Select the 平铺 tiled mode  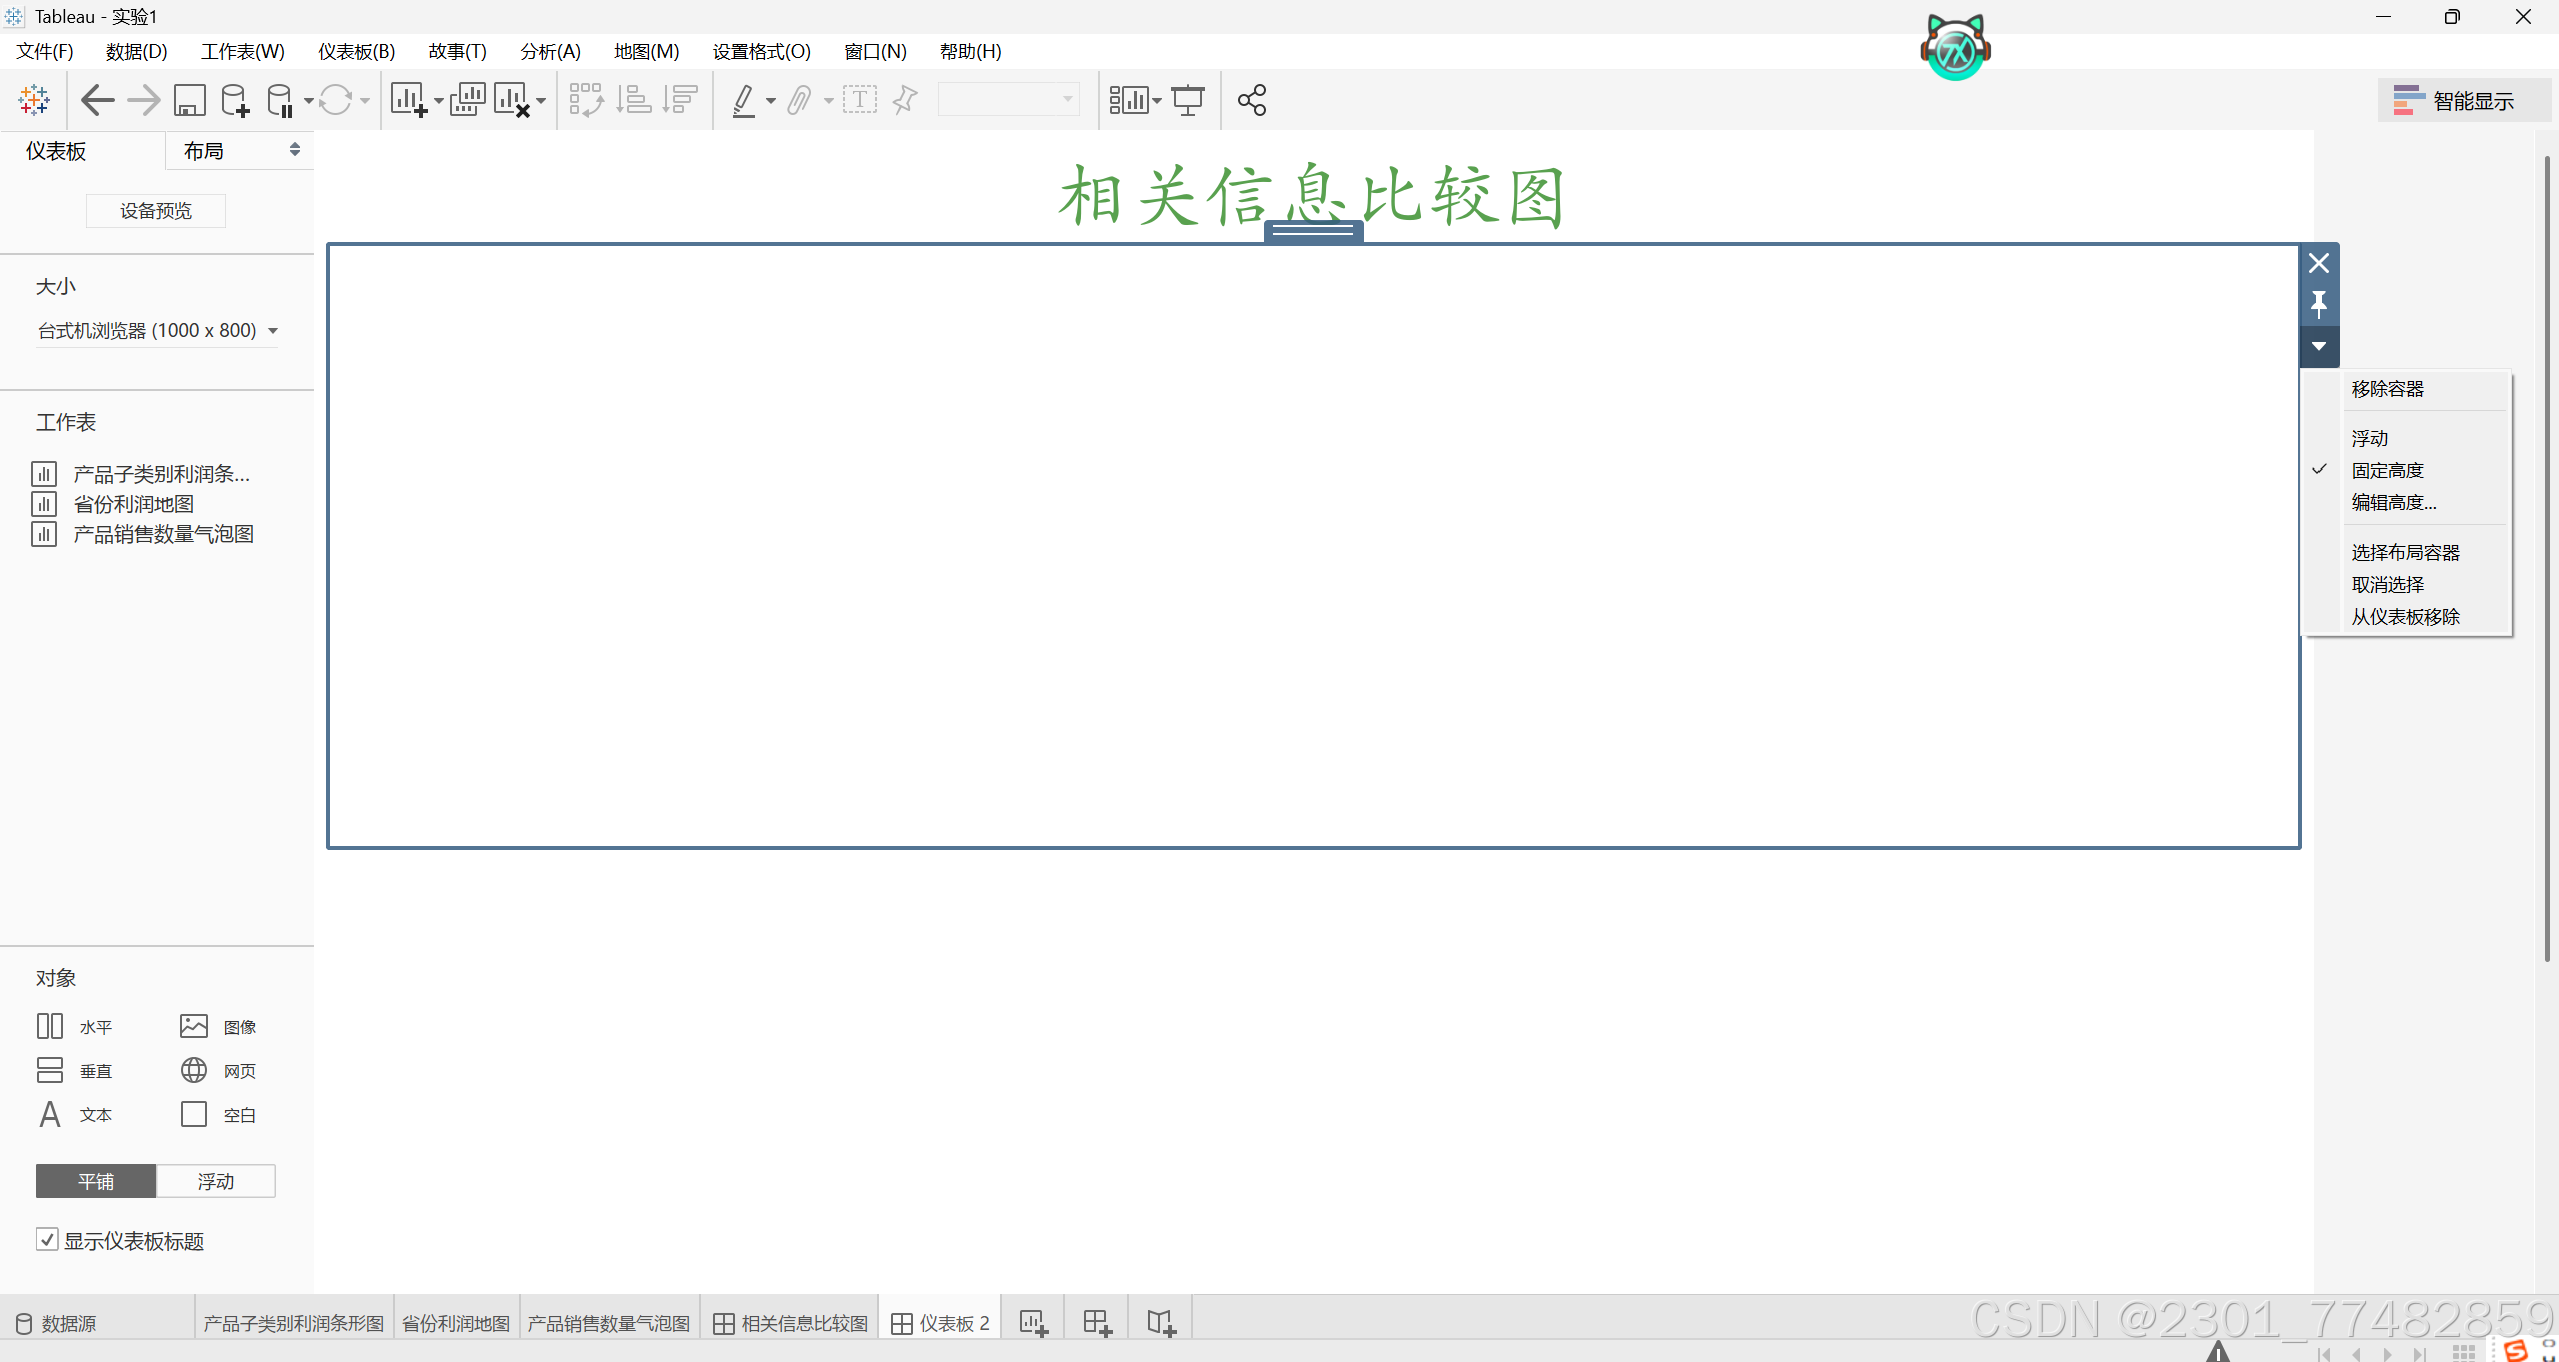pos(96,1181)
